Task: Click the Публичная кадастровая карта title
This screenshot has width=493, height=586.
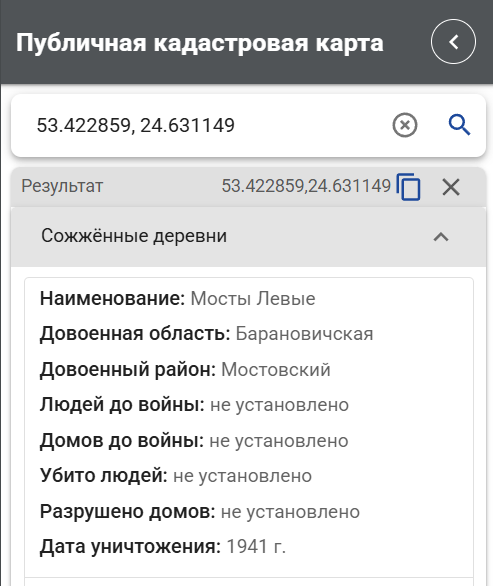Action: click(x=200, y=43)
